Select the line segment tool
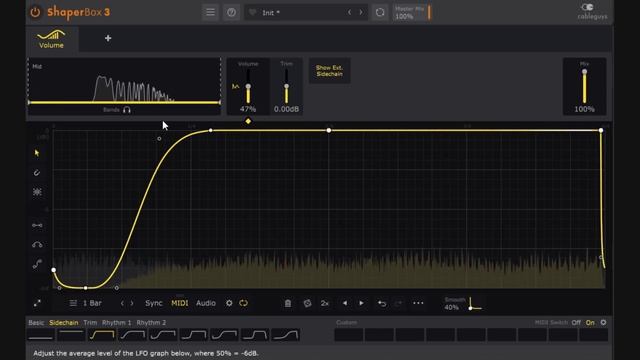 pos(37,225)
